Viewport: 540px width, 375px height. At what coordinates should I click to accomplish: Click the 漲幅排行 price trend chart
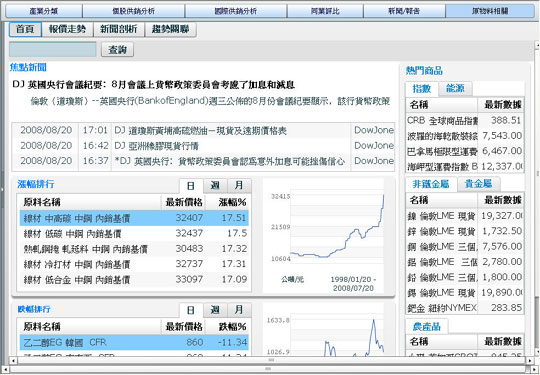click(324, 235)
